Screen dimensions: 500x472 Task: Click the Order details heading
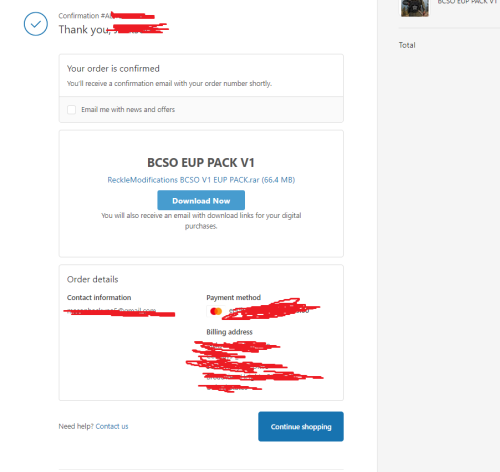click(93, 279)
